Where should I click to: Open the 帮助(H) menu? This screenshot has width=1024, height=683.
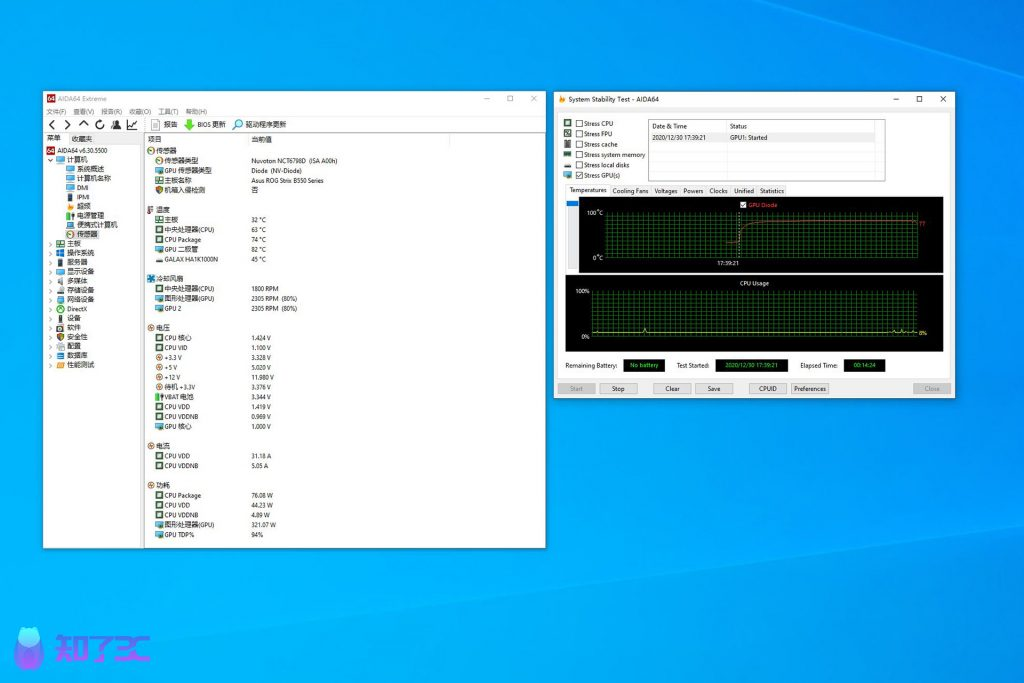pos(196,112)
